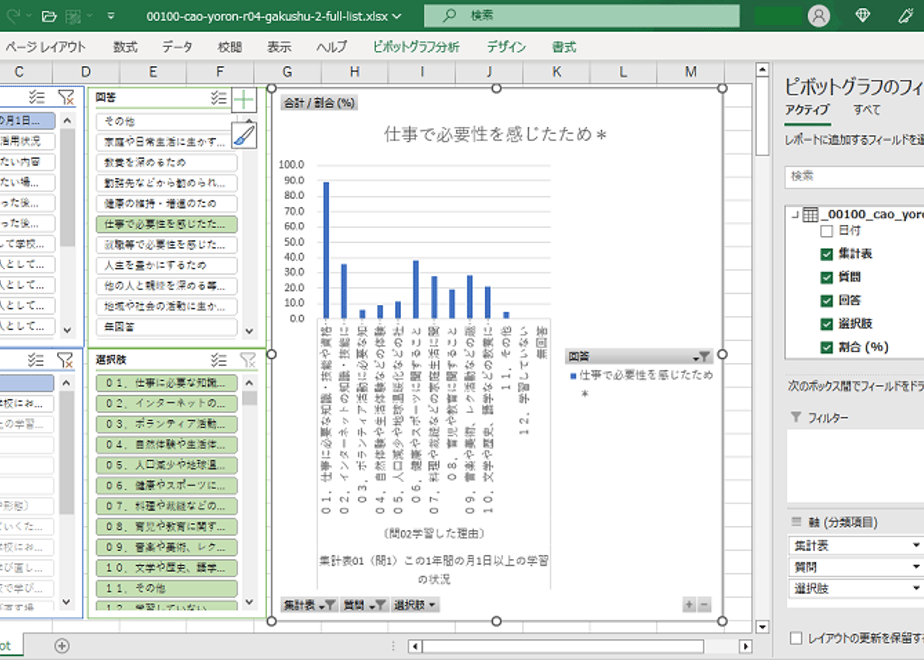Click the funnel icon beside フィルター area
The height and width of the screenshot is (660, 924).
click(x=796, y=417)
